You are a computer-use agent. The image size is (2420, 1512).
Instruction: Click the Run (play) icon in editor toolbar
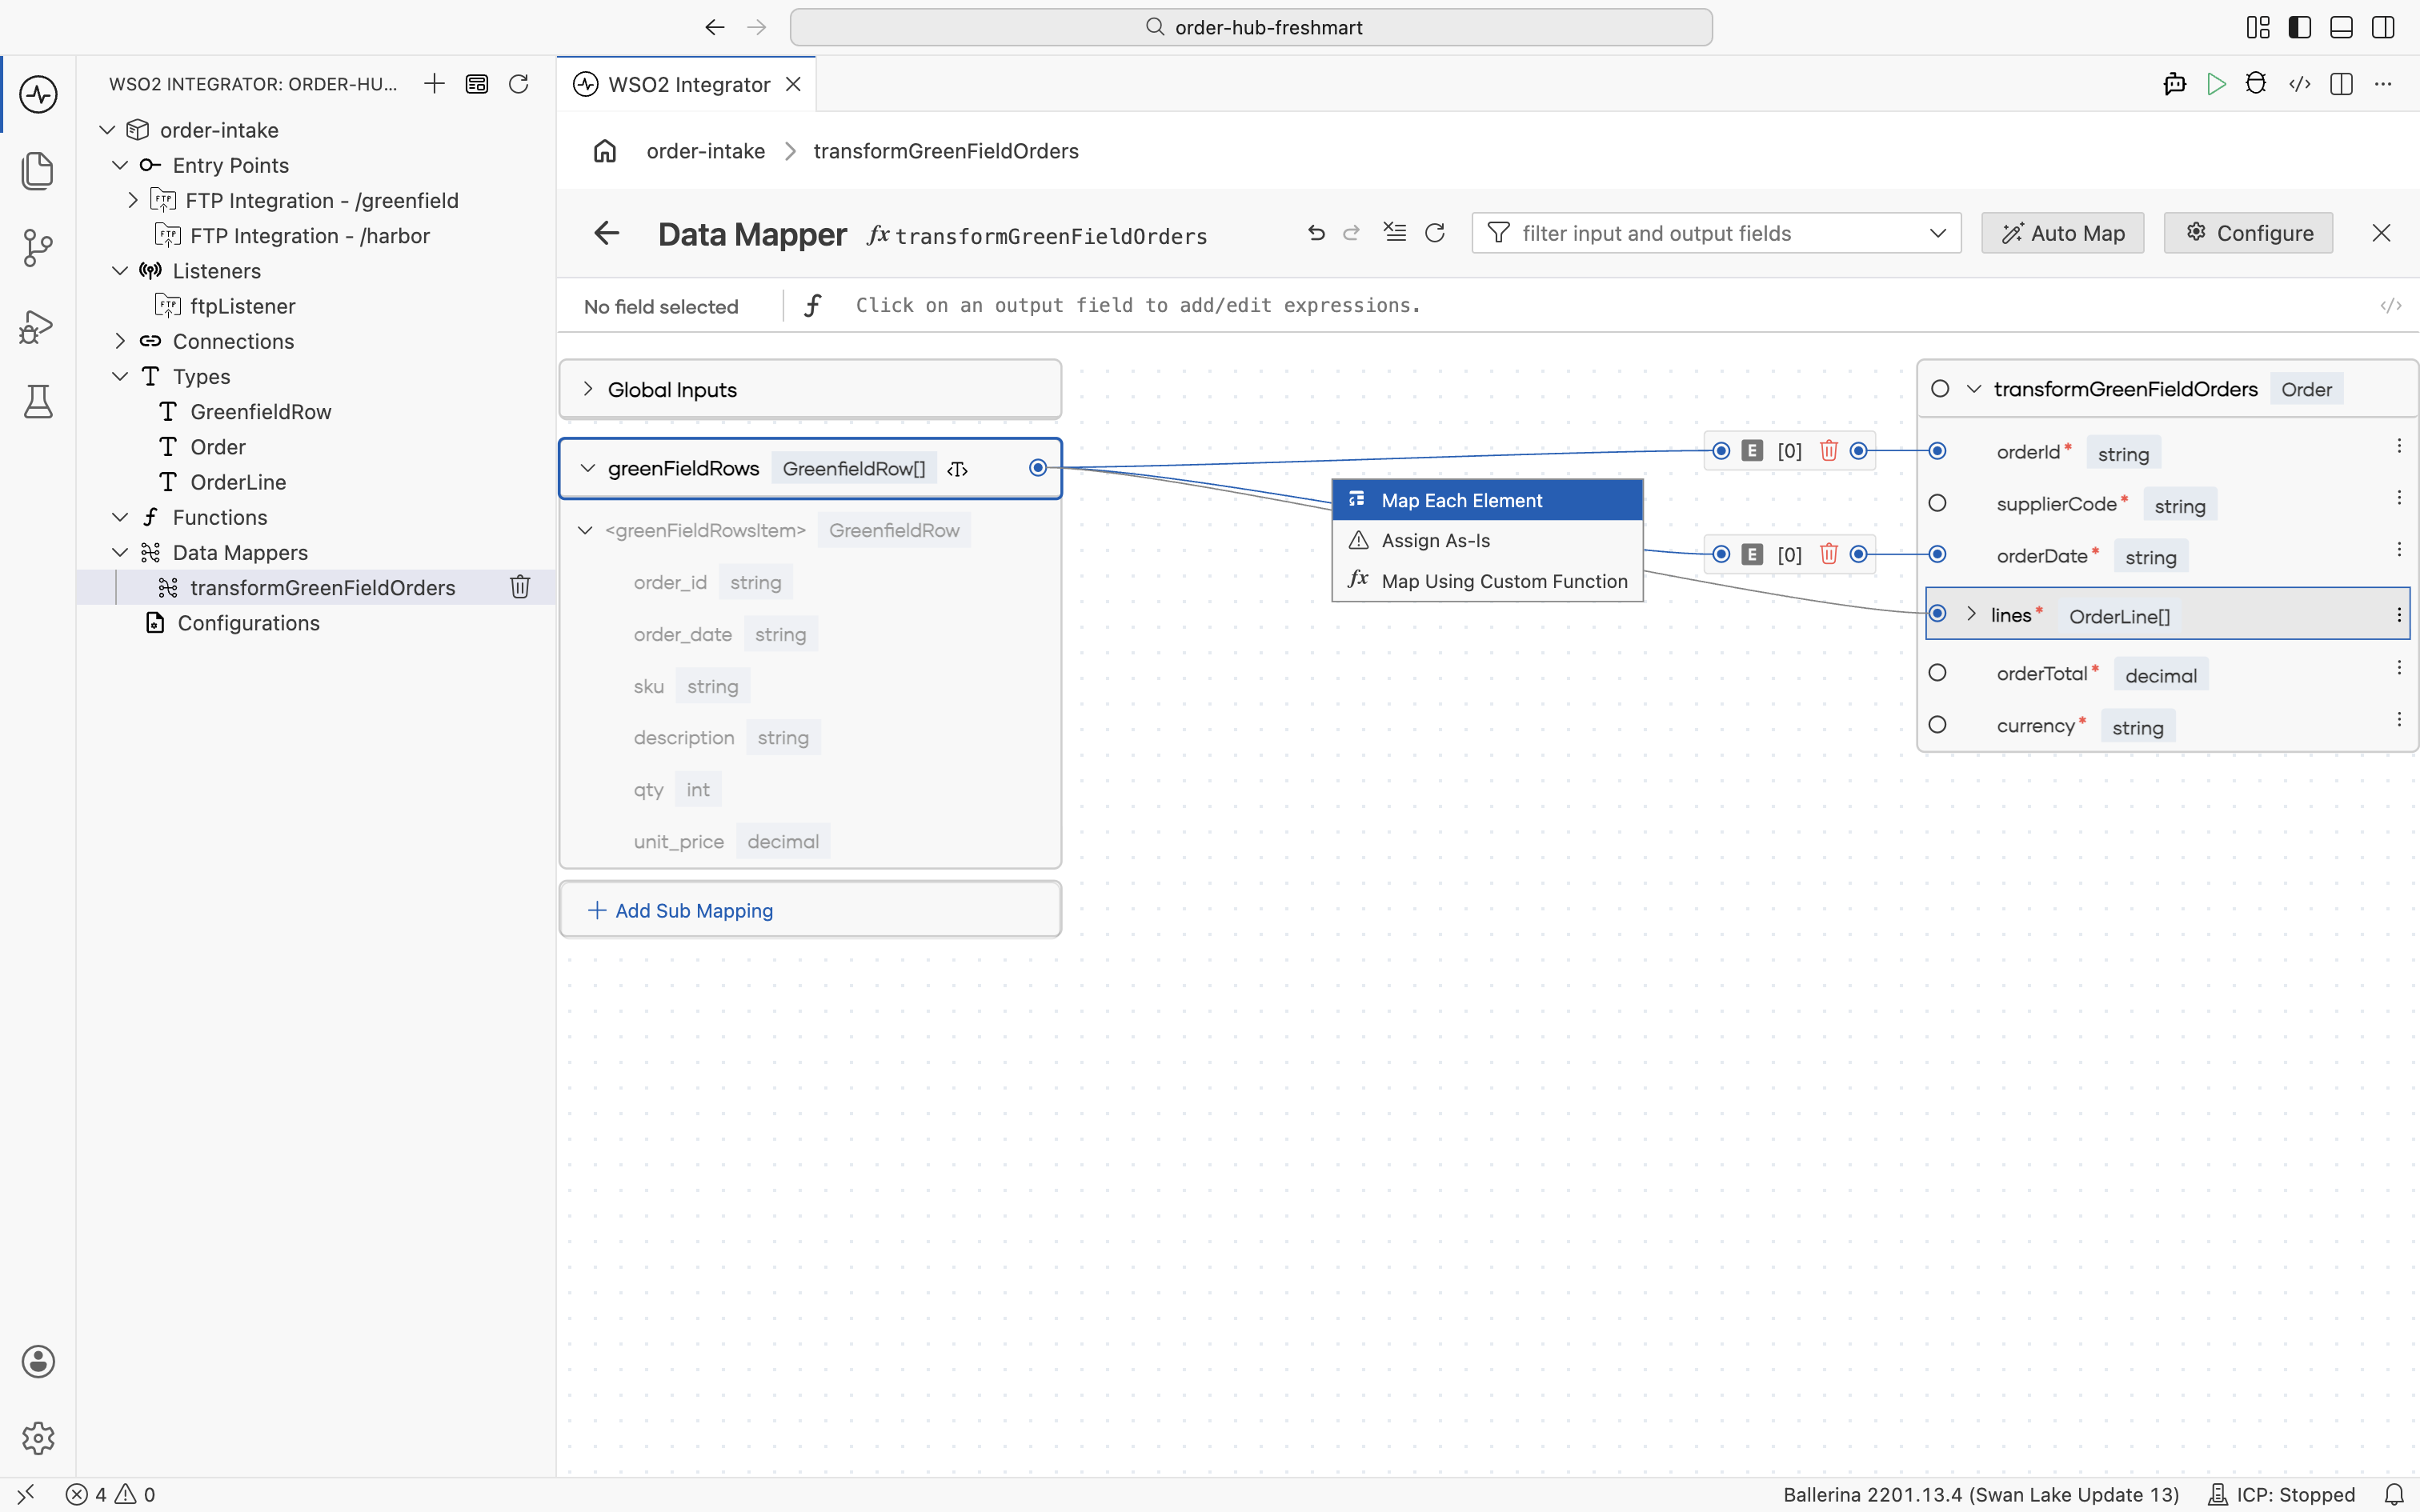[2216, 84]
